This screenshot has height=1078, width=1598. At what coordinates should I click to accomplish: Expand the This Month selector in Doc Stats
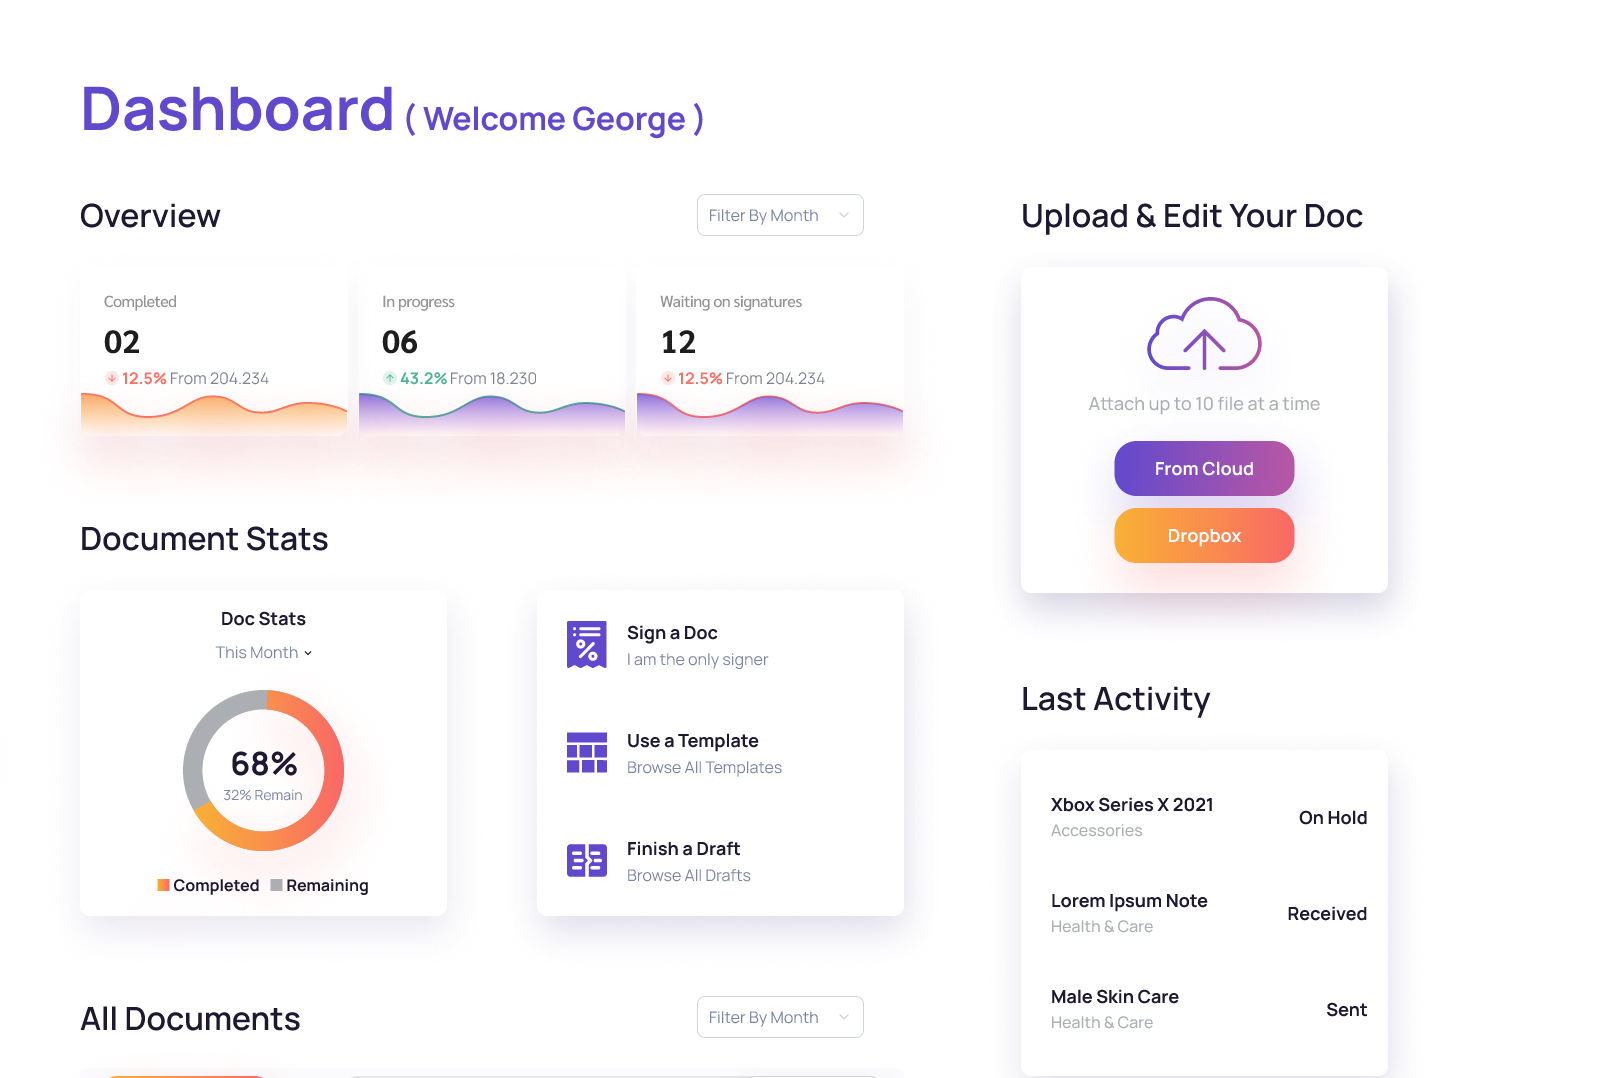pos(263,652)
